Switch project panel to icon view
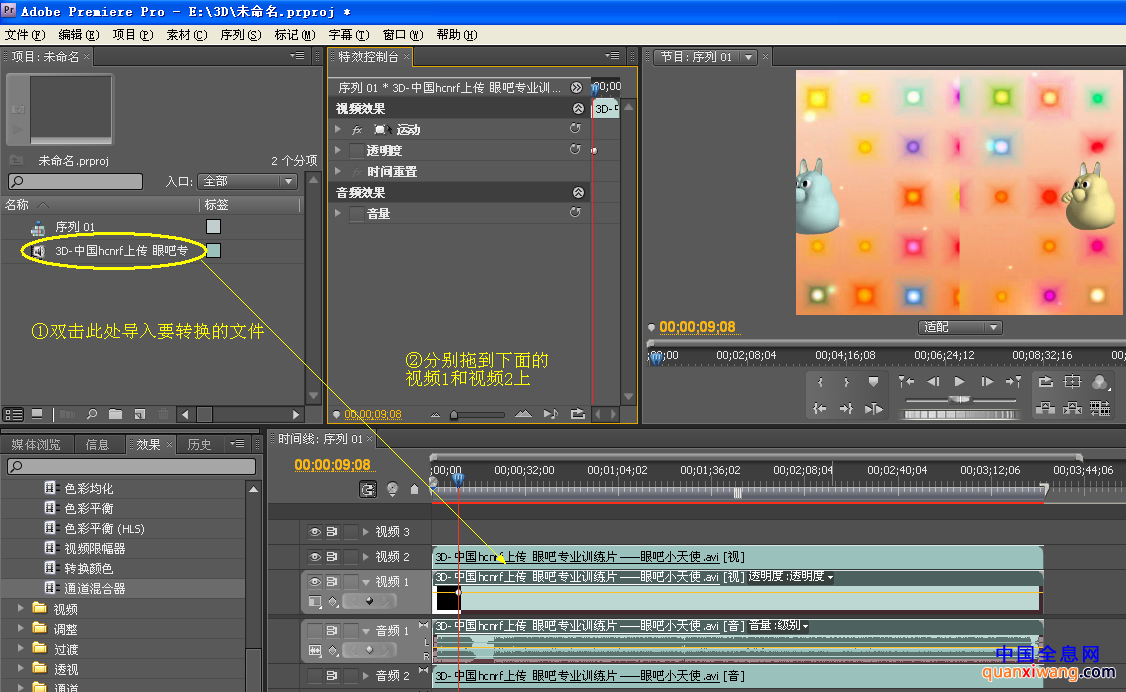This screenshot has width=1126, height=692. (x=37, y=414)
